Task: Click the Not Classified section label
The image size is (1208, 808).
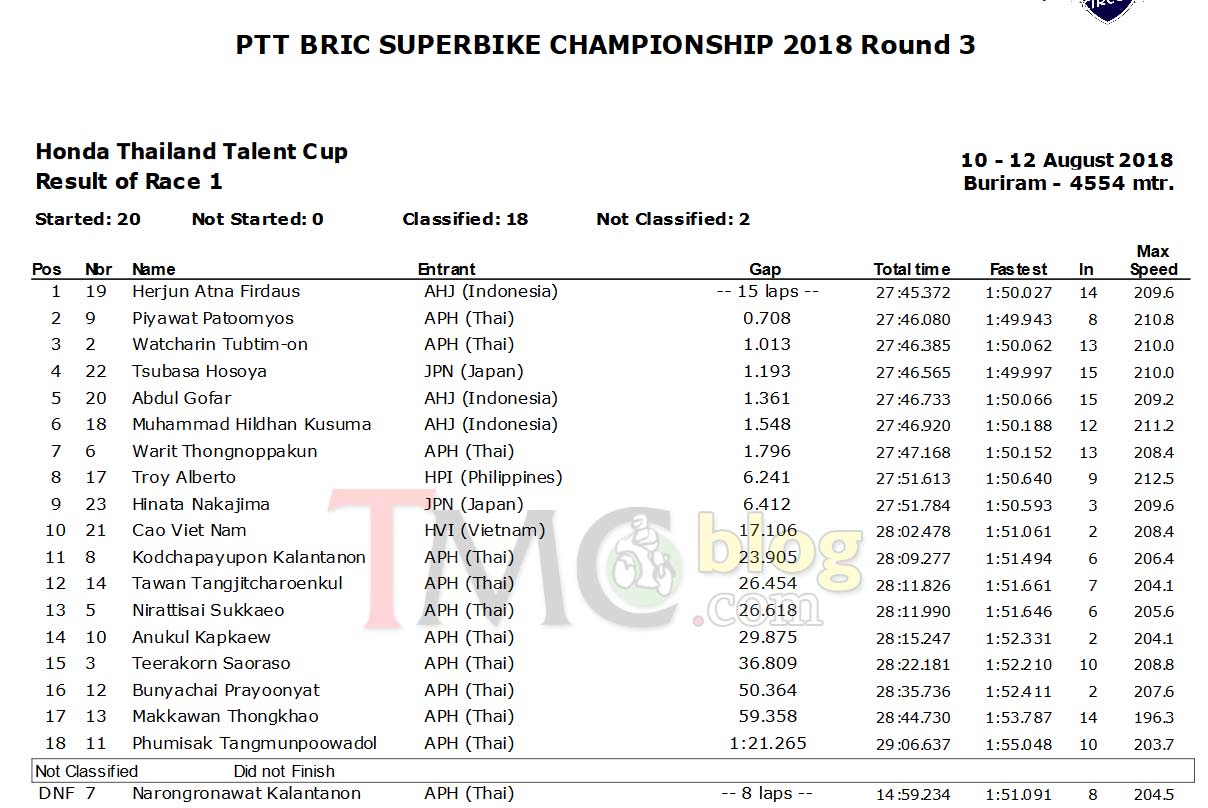Action: click(86, 771)
